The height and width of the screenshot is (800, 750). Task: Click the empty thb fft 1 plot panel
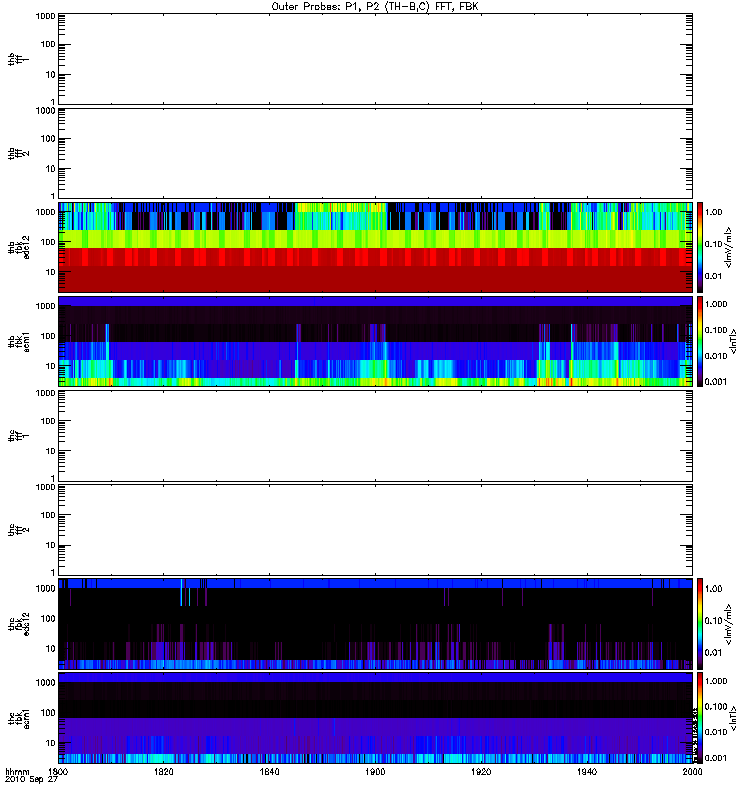tap(375, 59)
